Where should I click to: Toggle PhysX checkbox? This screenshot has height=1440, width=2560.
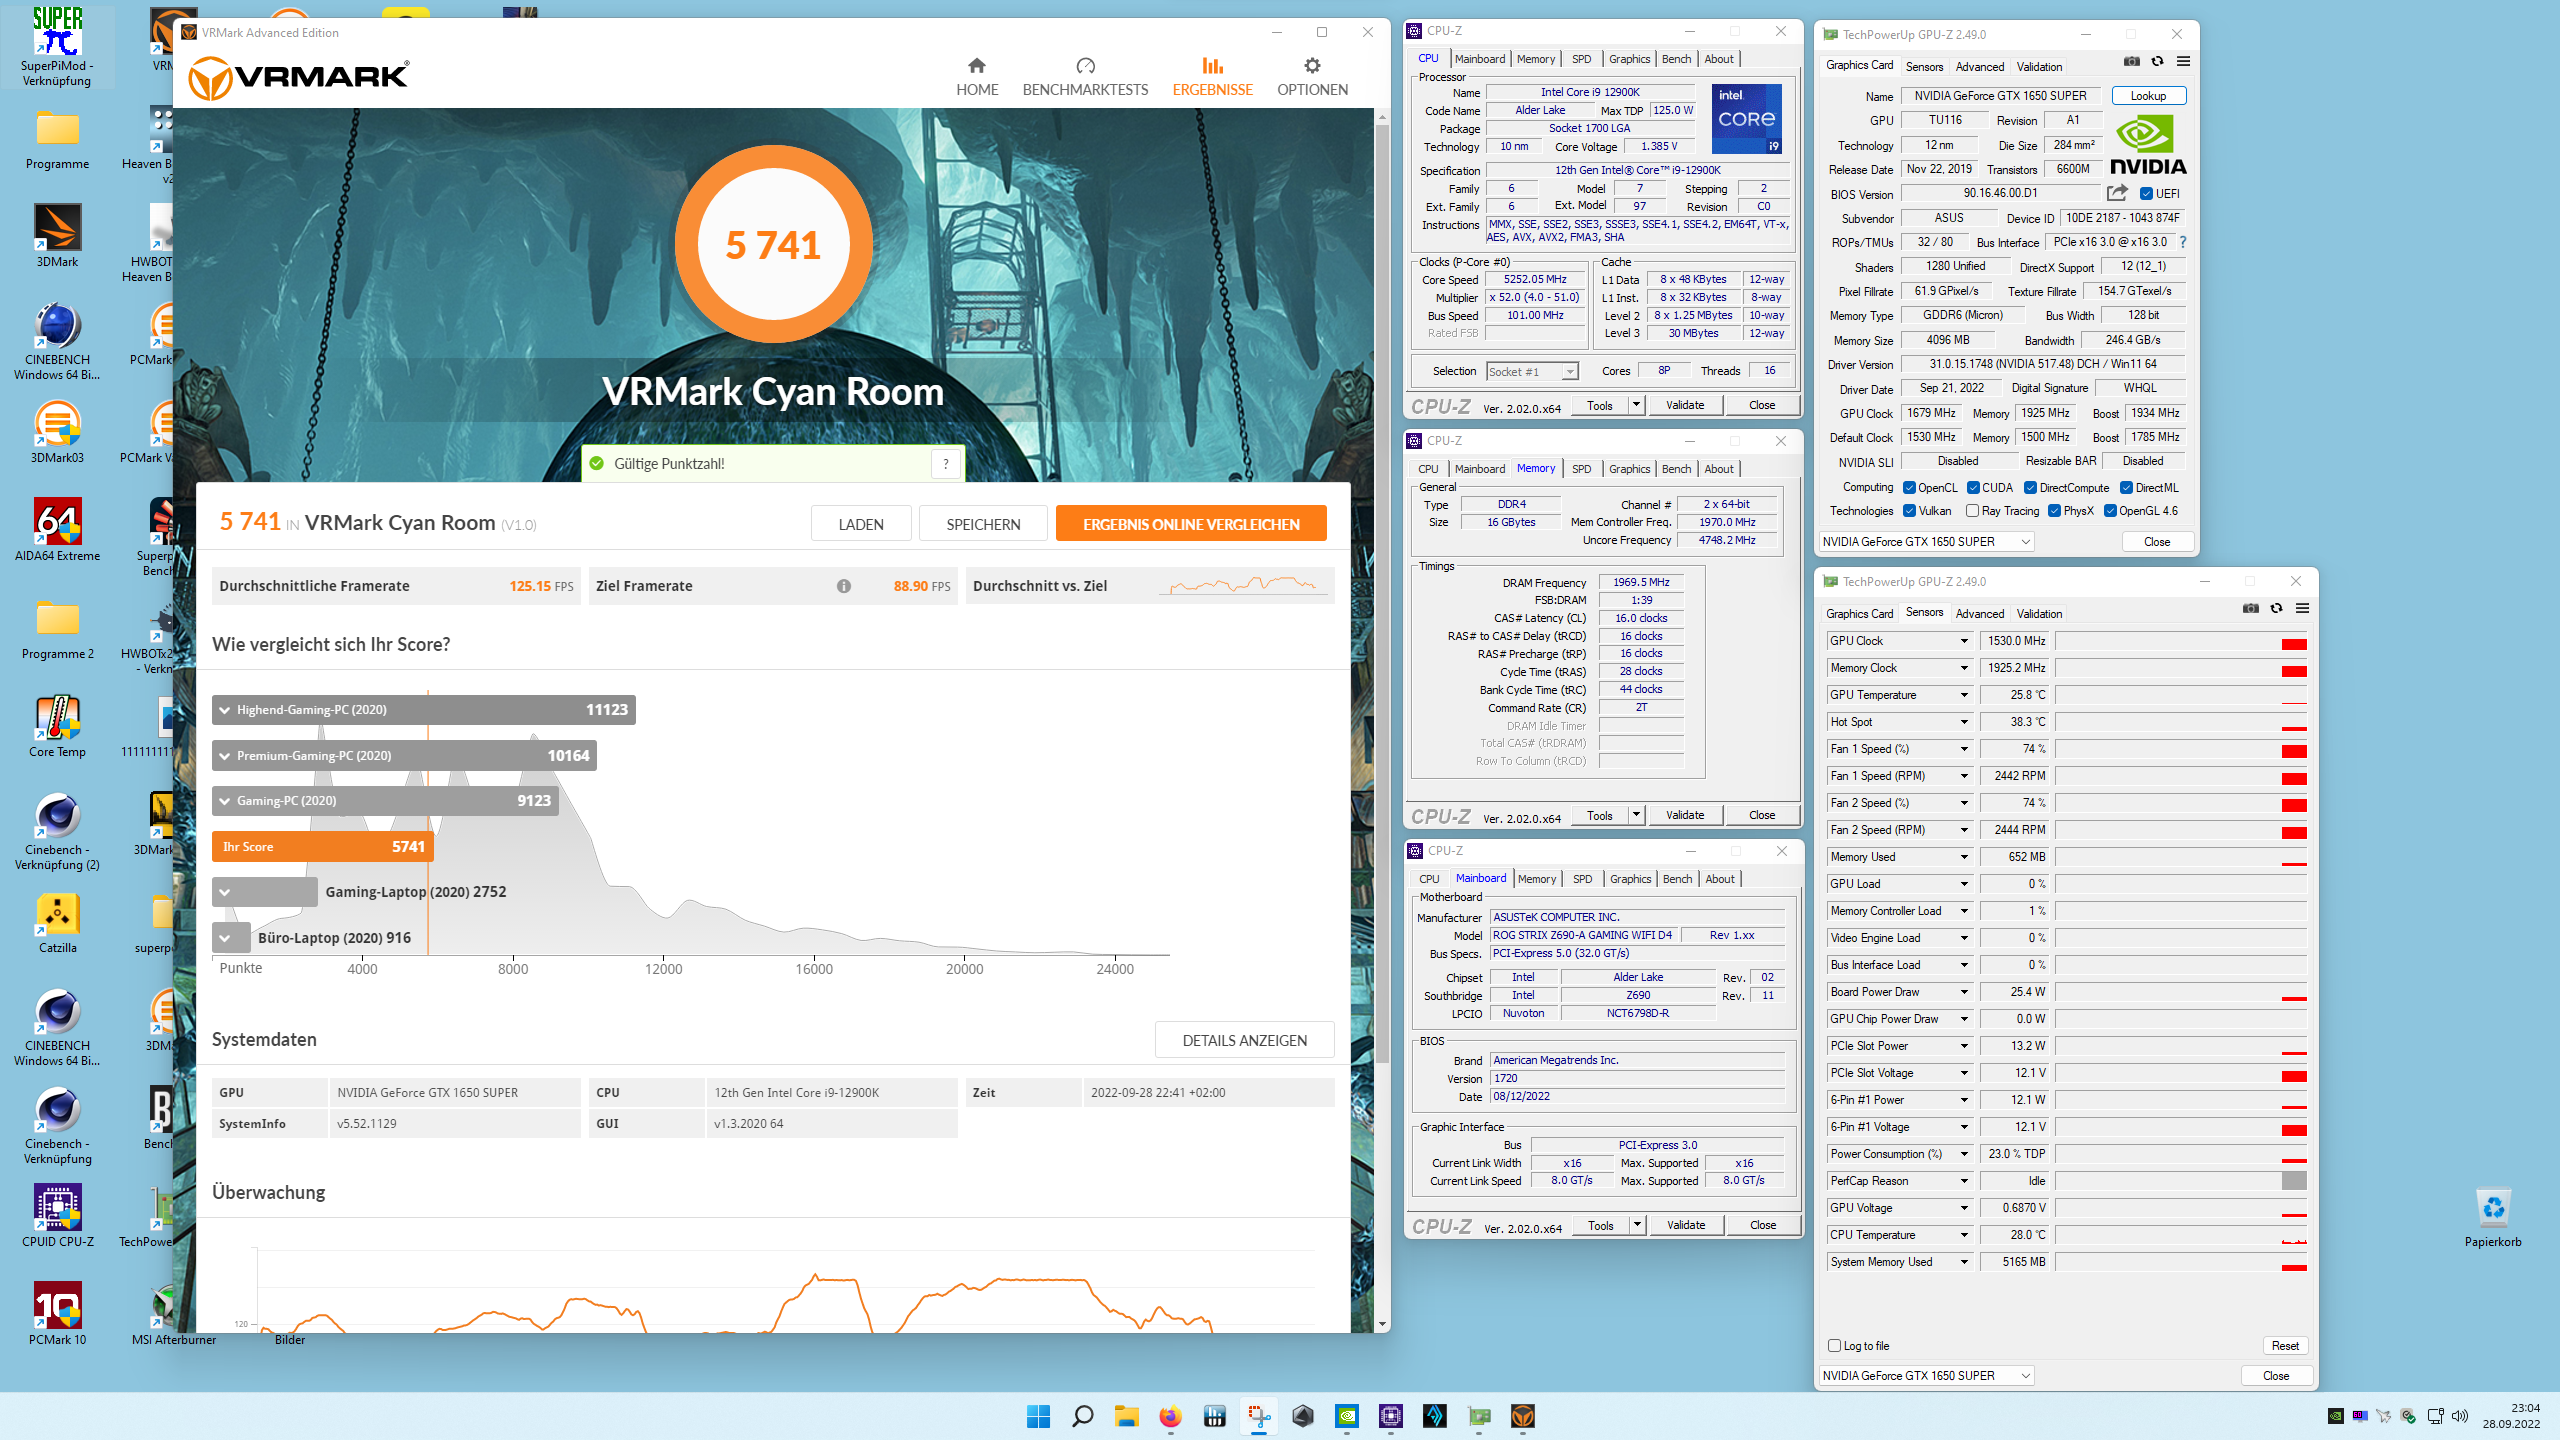[2054, 511]
